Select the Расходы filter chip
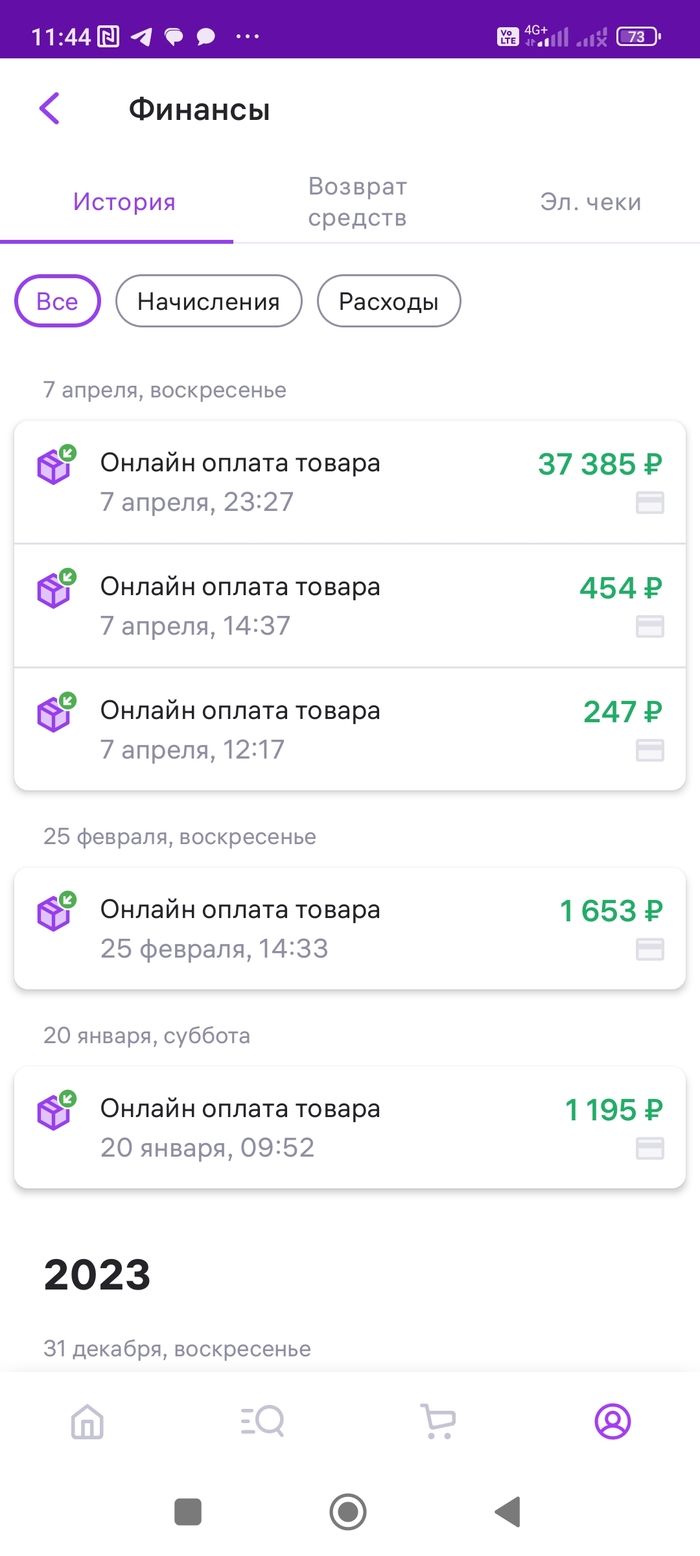Screen dimensions: 700x1556 tap(388, 301)
